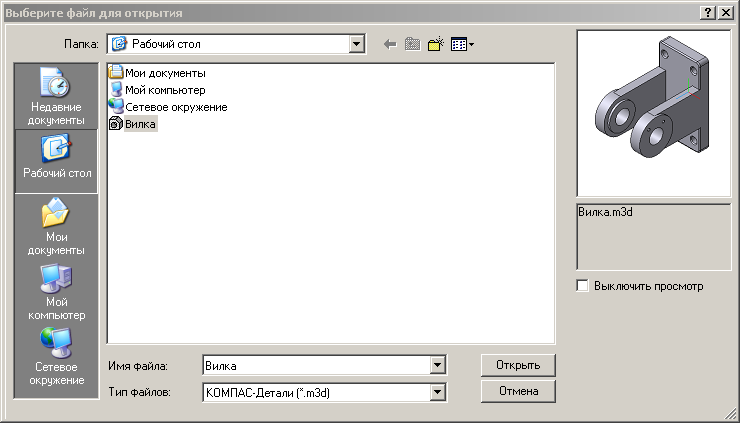Click the Вилка.m3d description text
The image size is (740, 423).
pos(605,212)
